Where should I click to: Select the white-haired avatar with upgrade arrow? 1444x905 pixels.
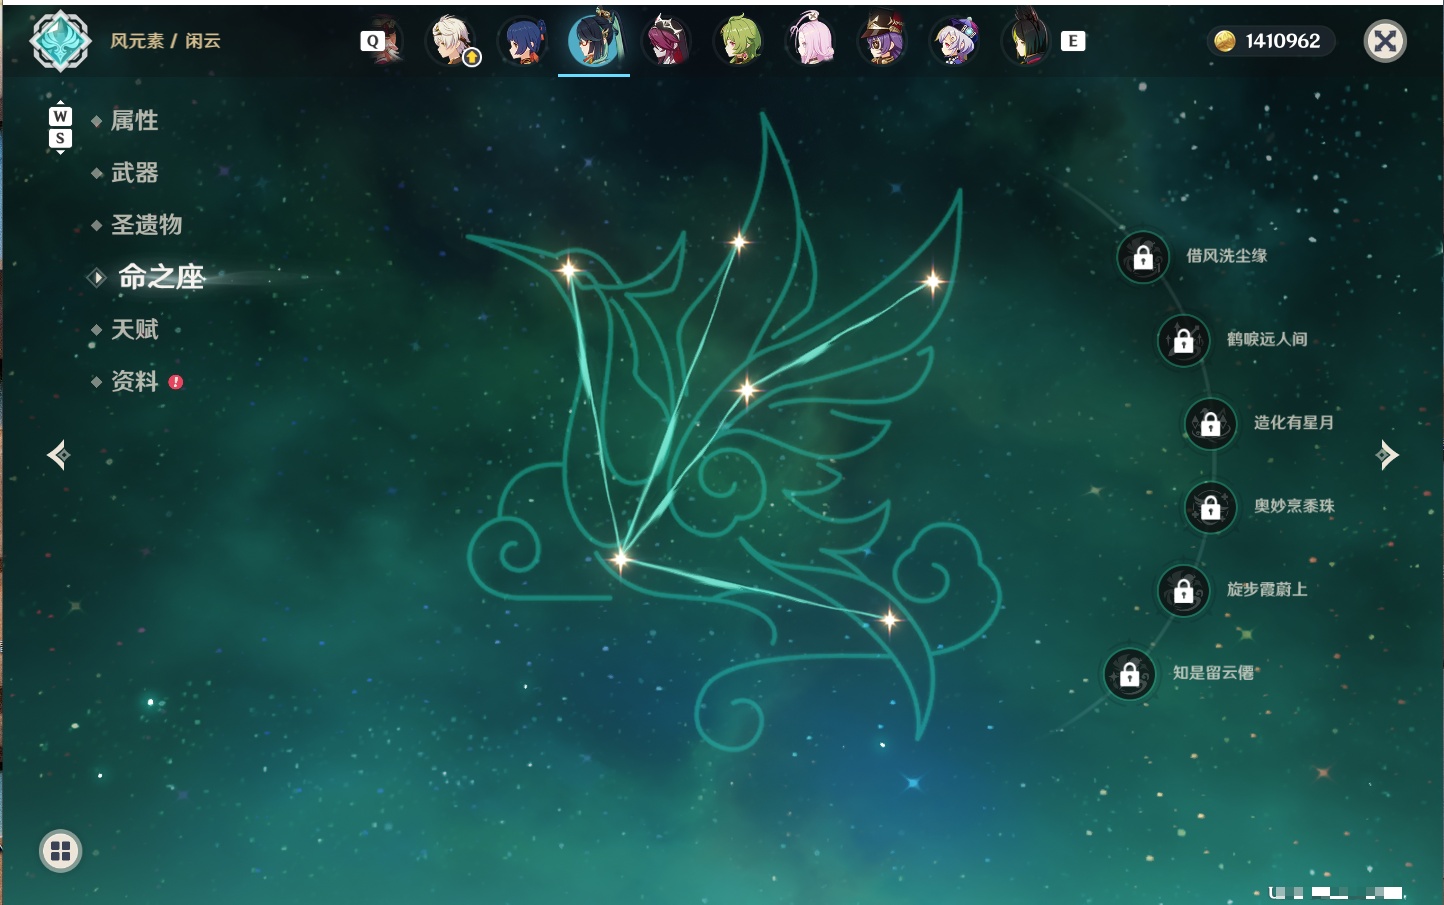[x=452, y=41]
